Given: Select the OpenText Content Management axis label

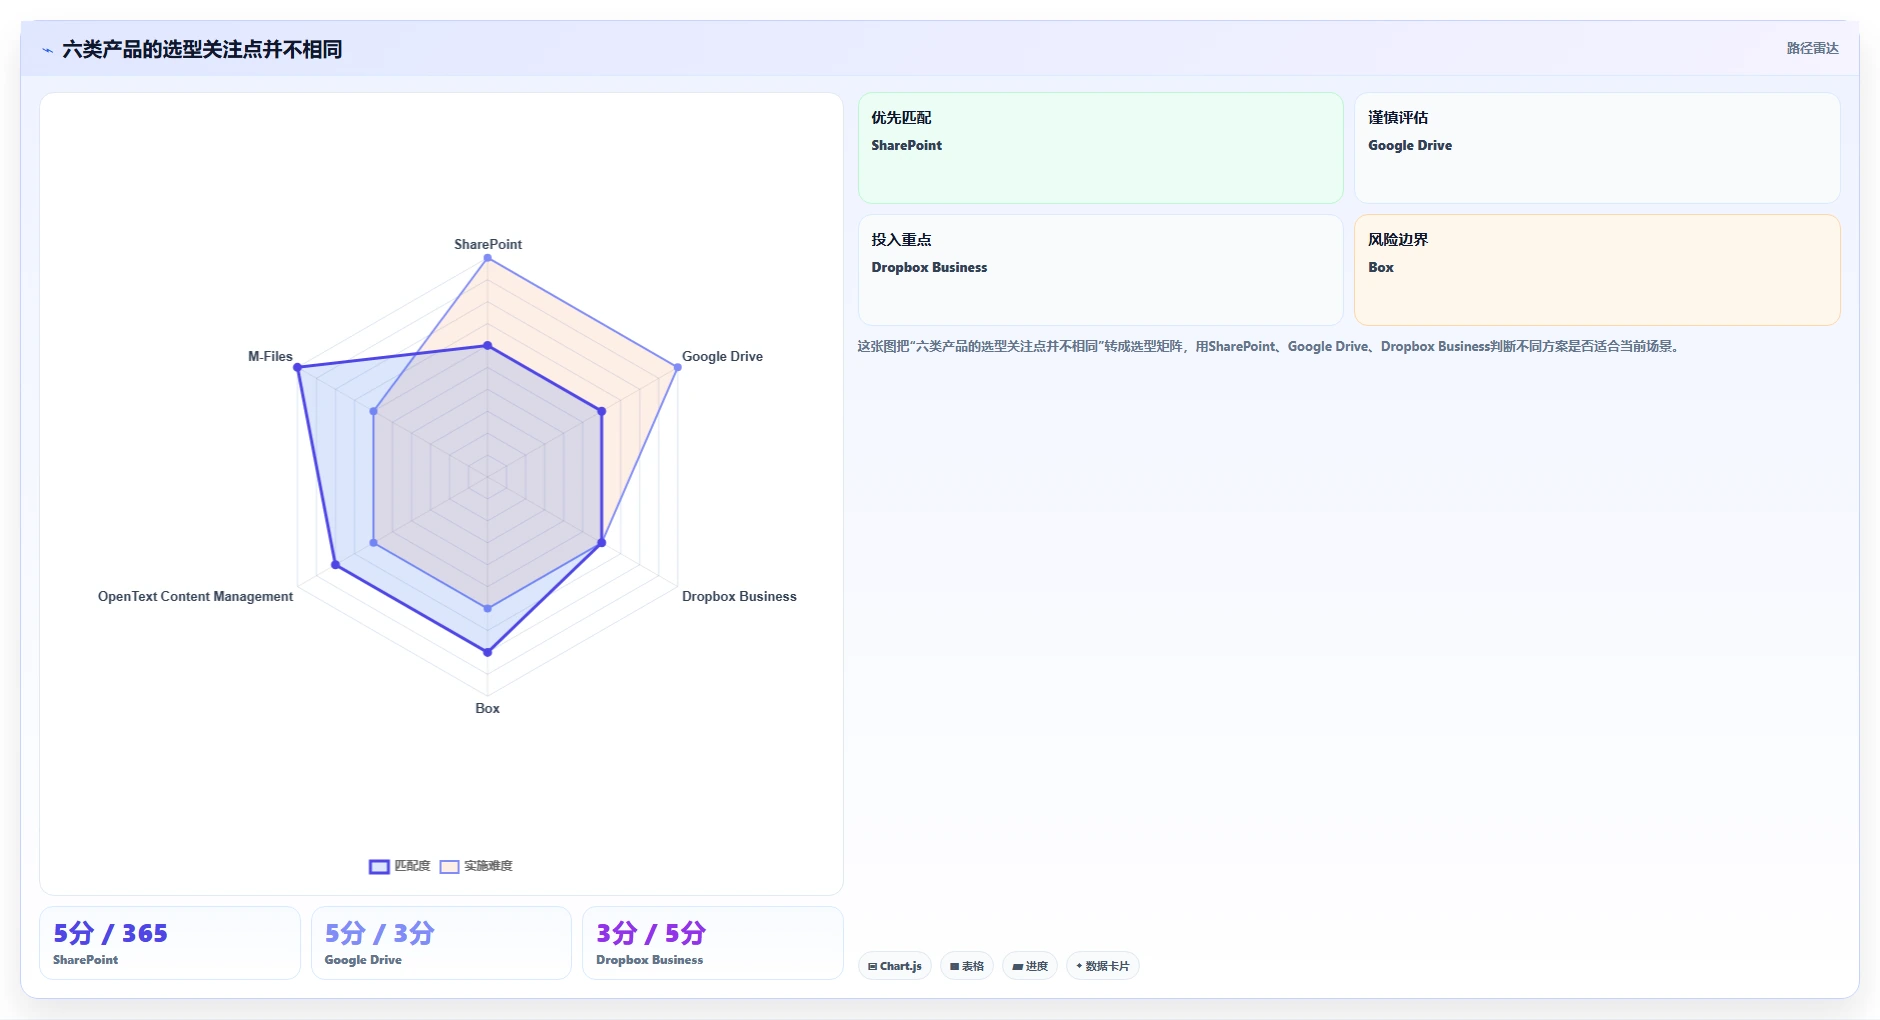Looking at the screenshot, I should pyautogui.click(x=195, y=596).
